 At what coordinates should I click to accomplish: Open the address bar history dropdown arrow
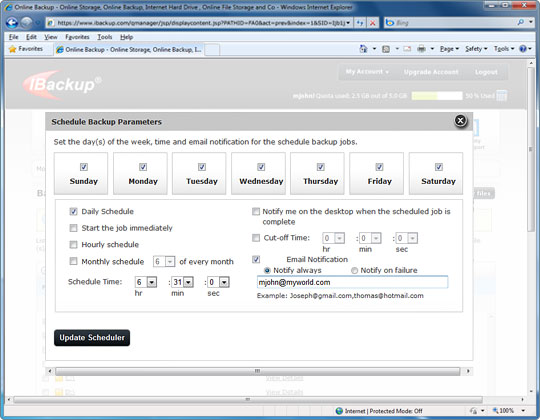[348, 23]
